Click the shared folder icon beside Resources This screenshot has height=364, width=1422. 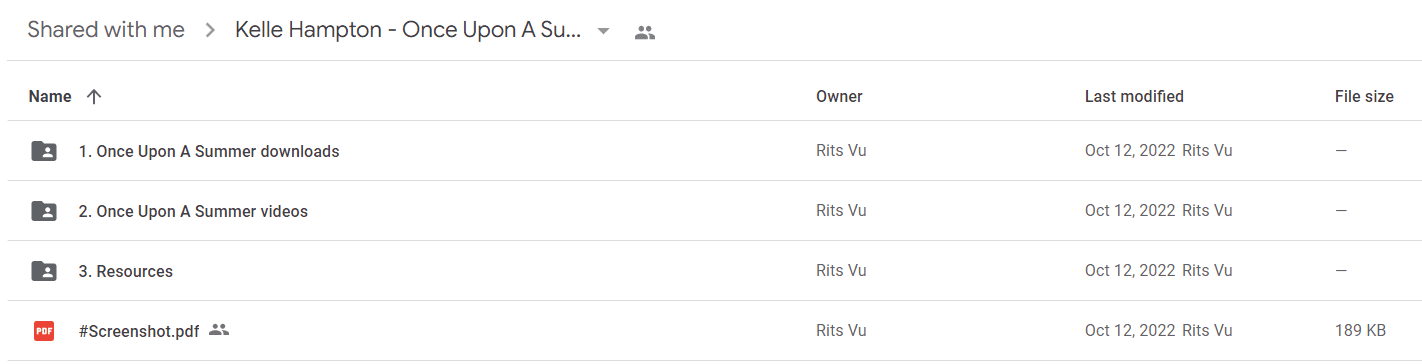coord(44,272)
